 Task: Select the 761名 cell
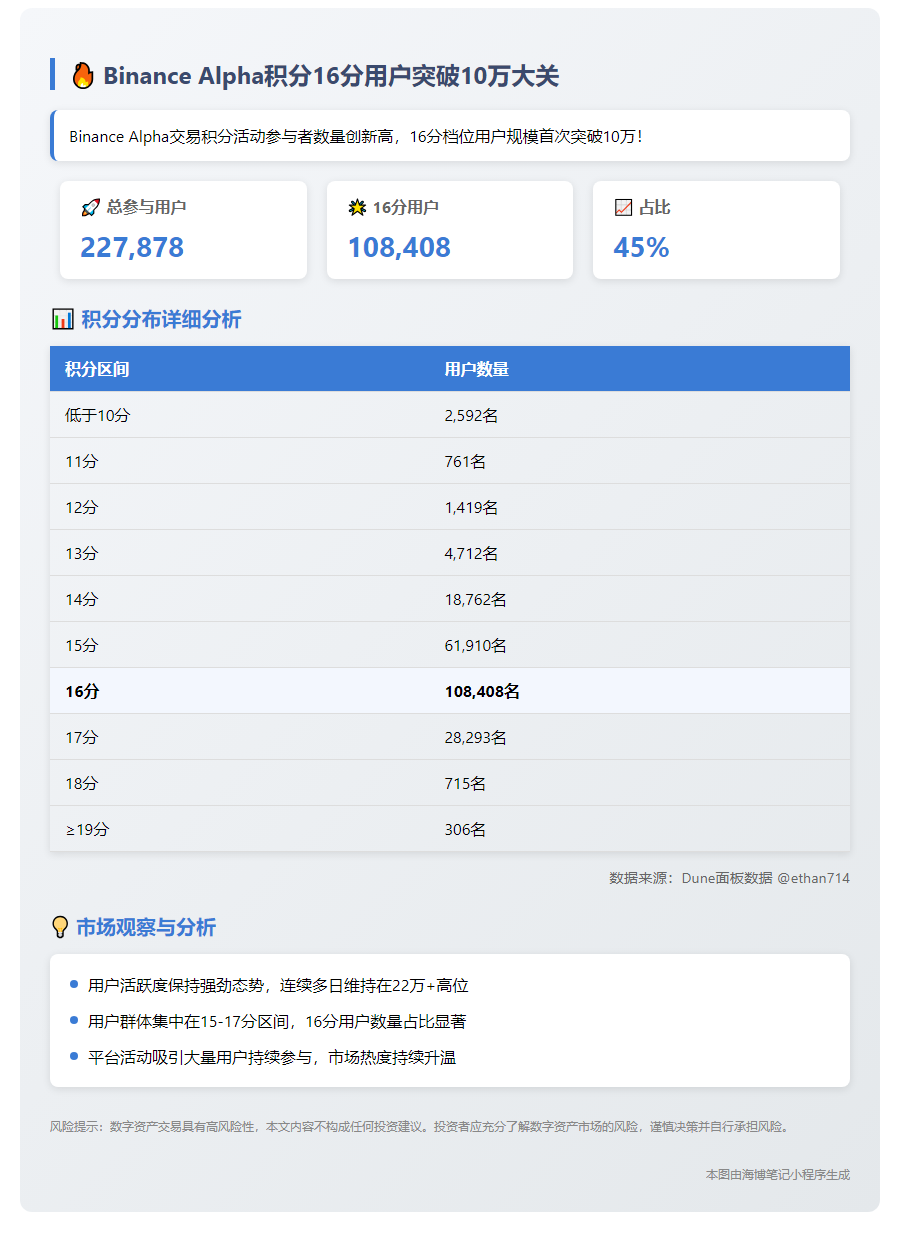[465, 461]
